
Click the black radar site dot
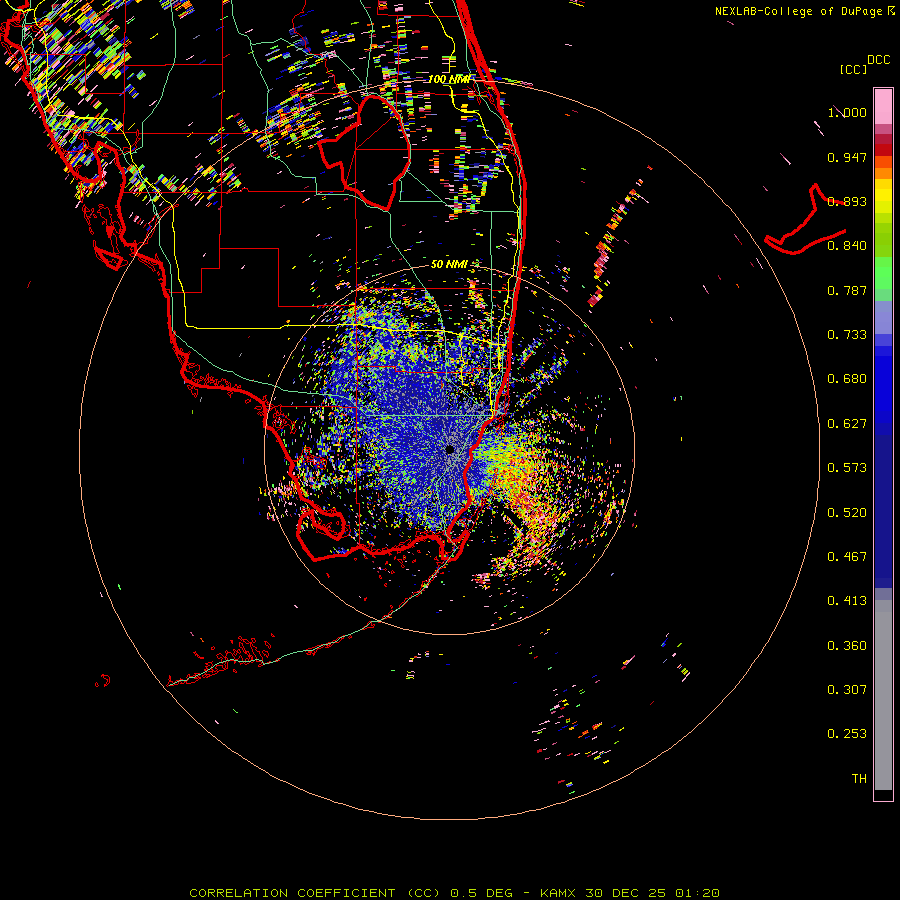(x=450, y=449)
